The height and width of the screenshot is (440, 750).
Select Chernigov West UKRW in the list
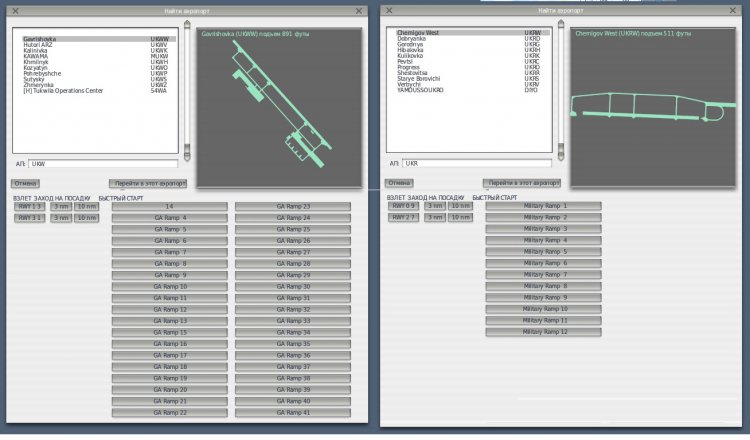[473, 33]
